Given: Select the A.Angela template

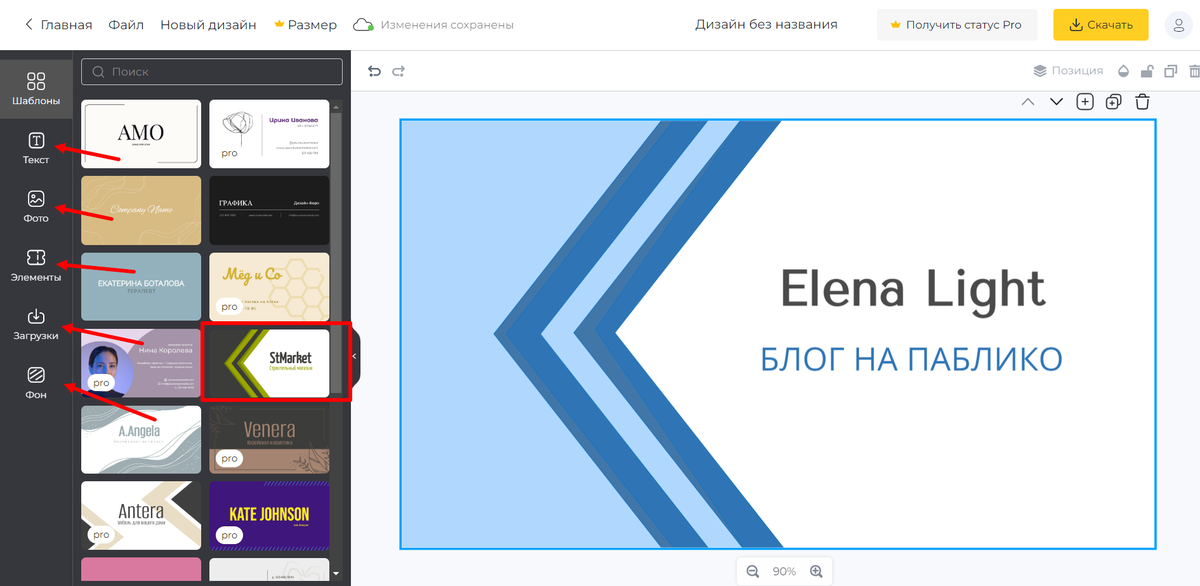Looking at the screenshot, I should [x=141, y=439].
